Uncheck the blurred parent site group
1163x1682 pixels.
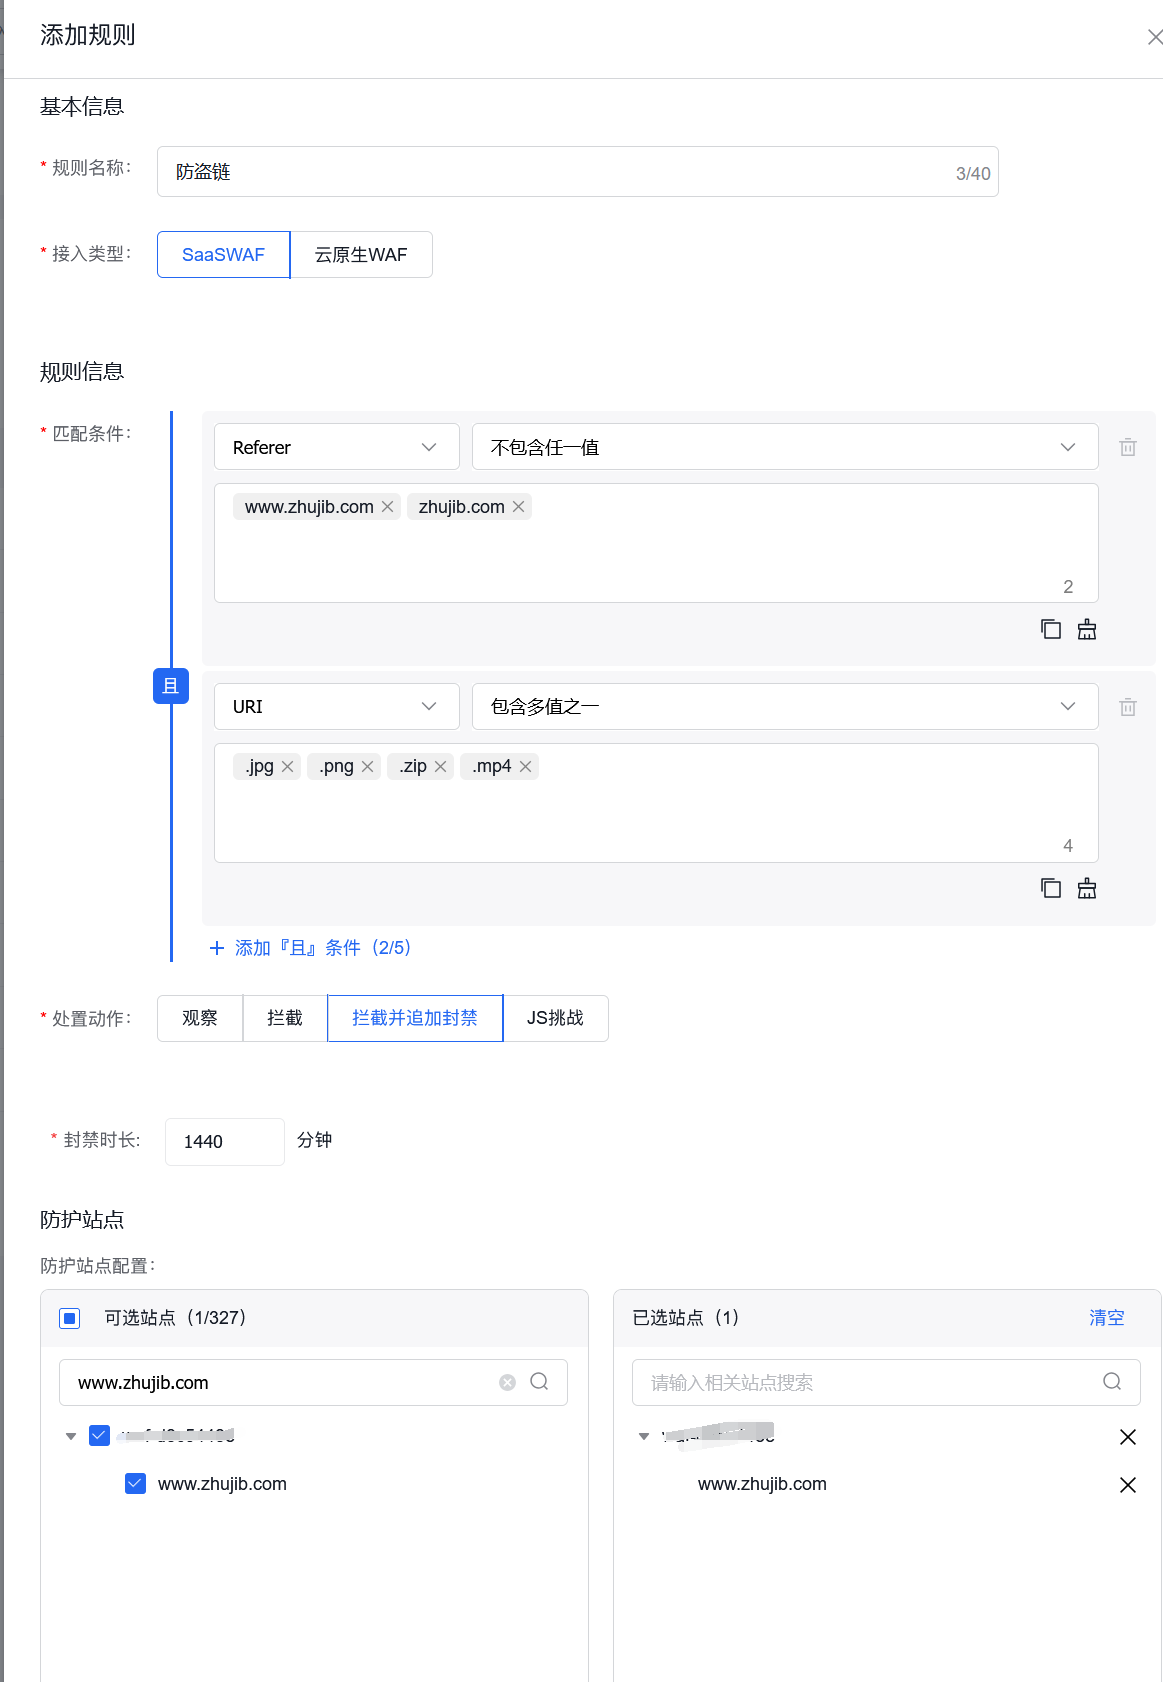click(x=99, y=1436)
